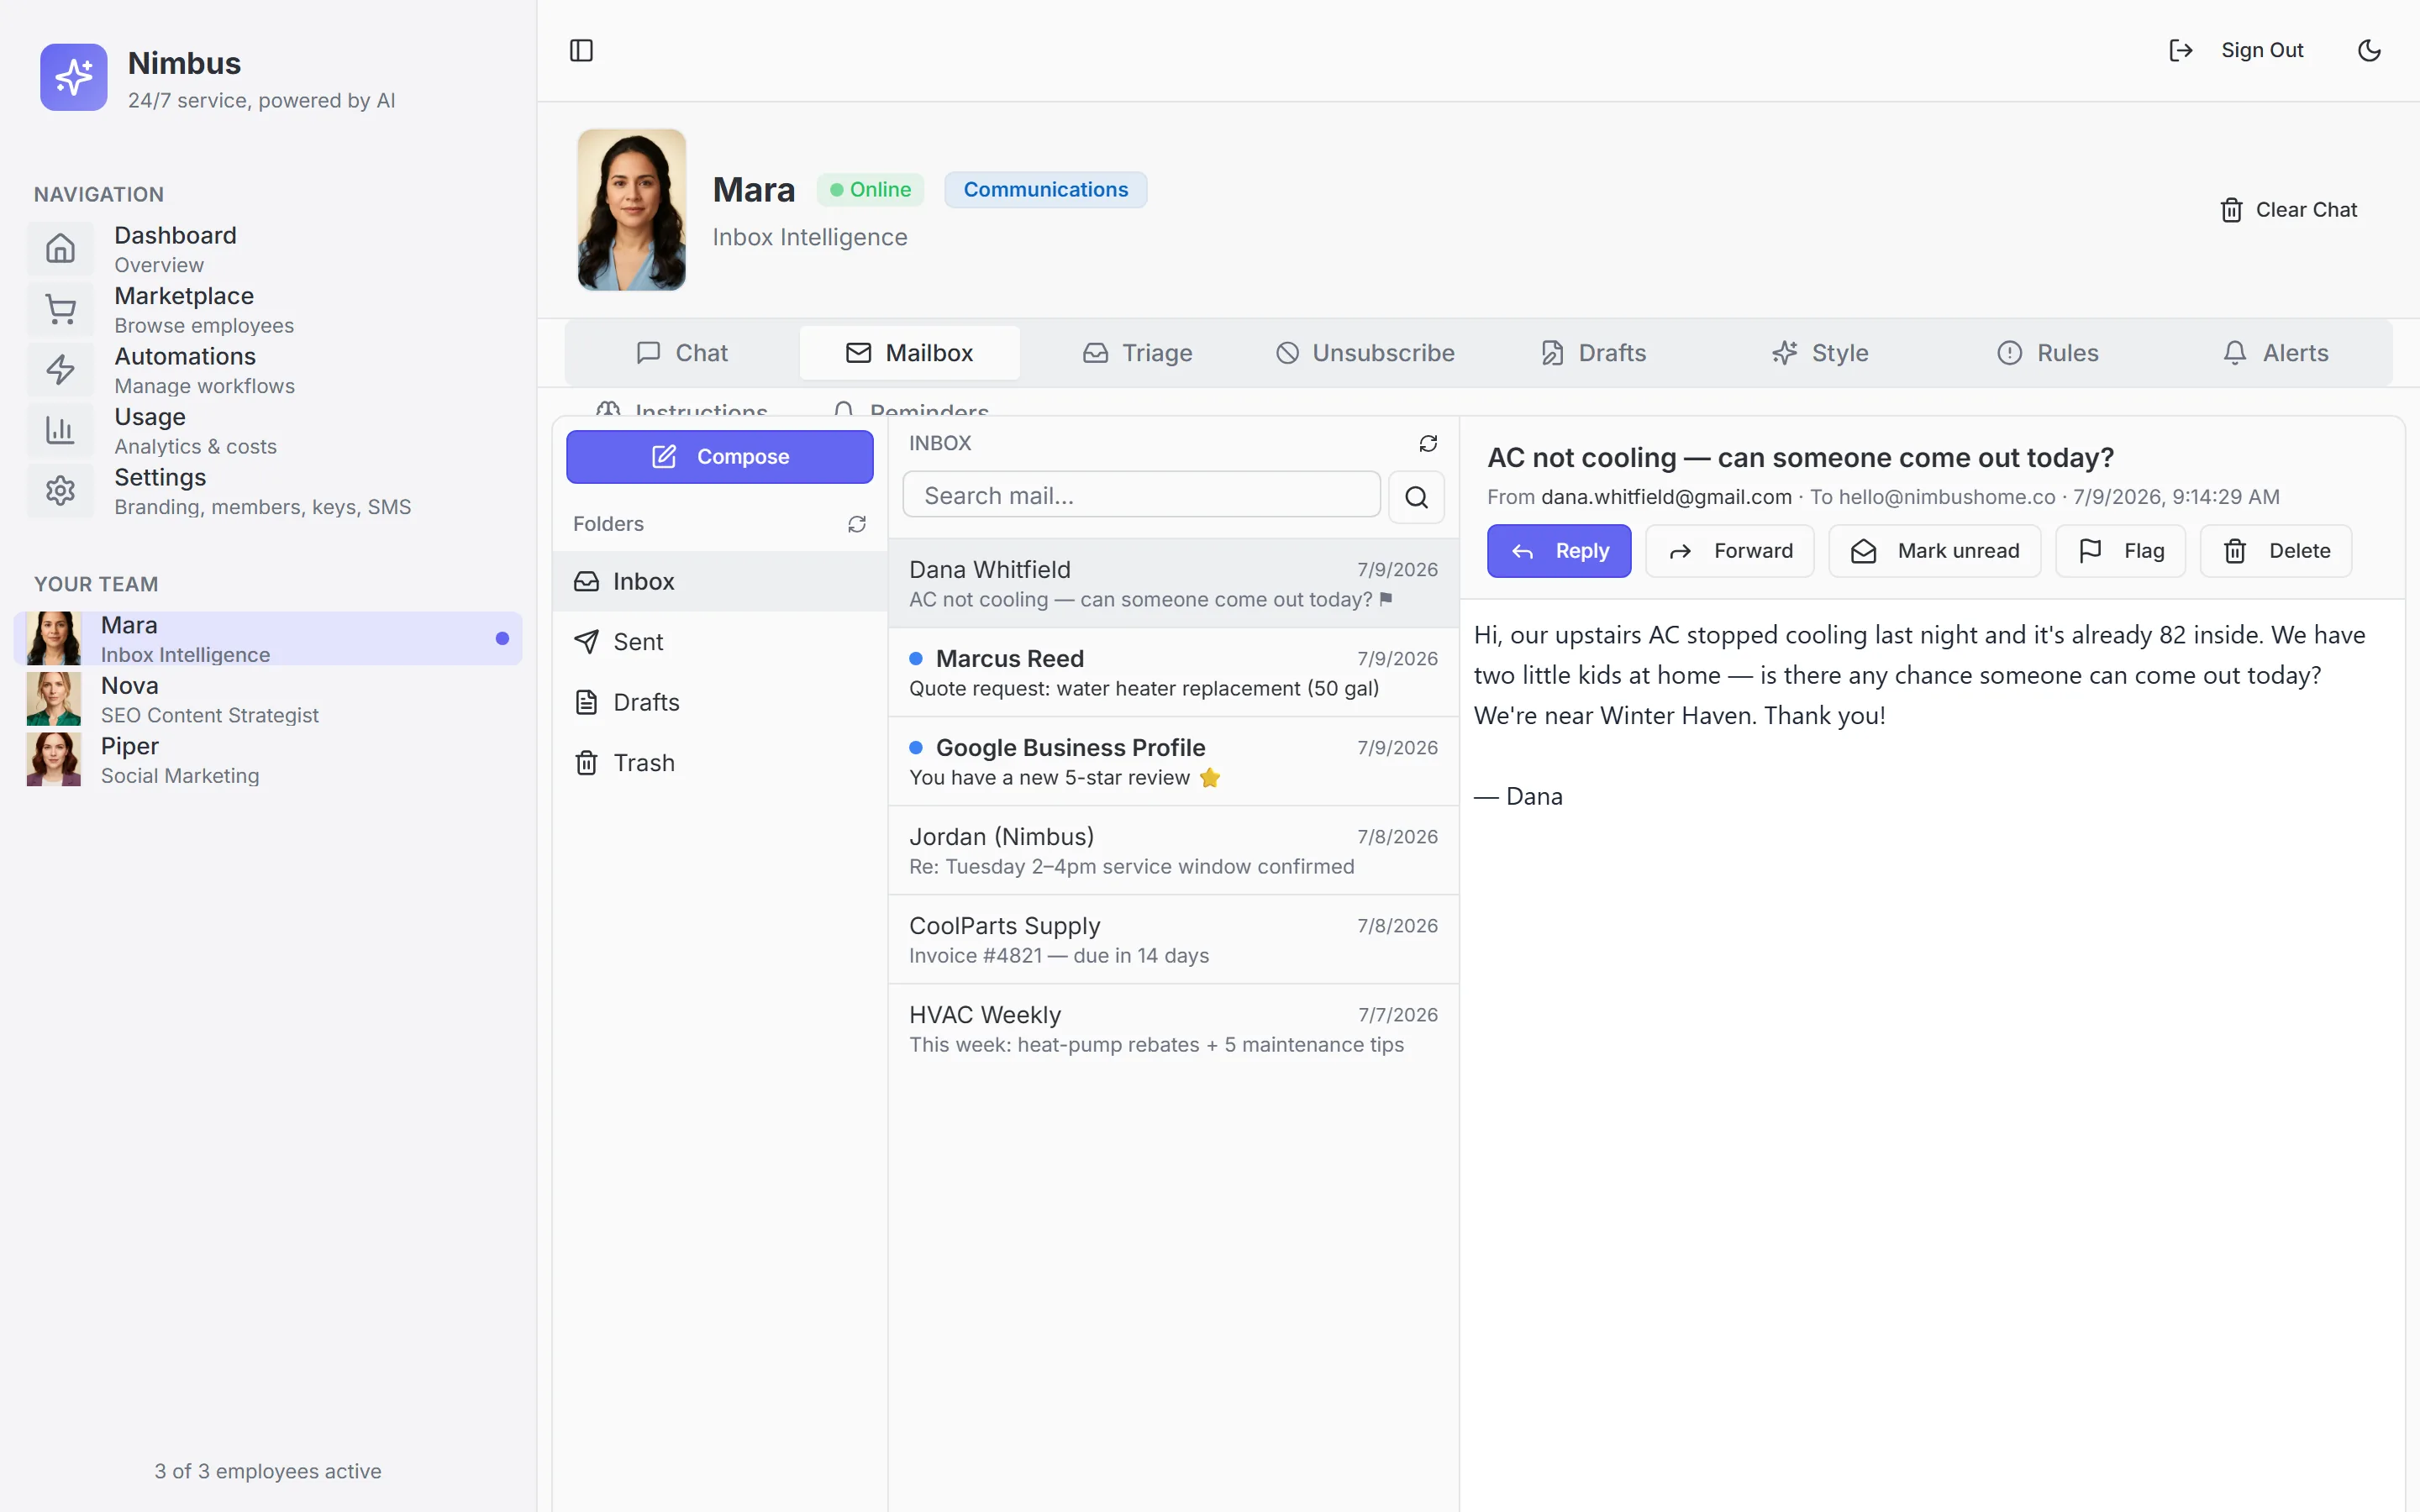Switch to the Alerts tab
2420x1512 pixels.
coord(2276,353)
